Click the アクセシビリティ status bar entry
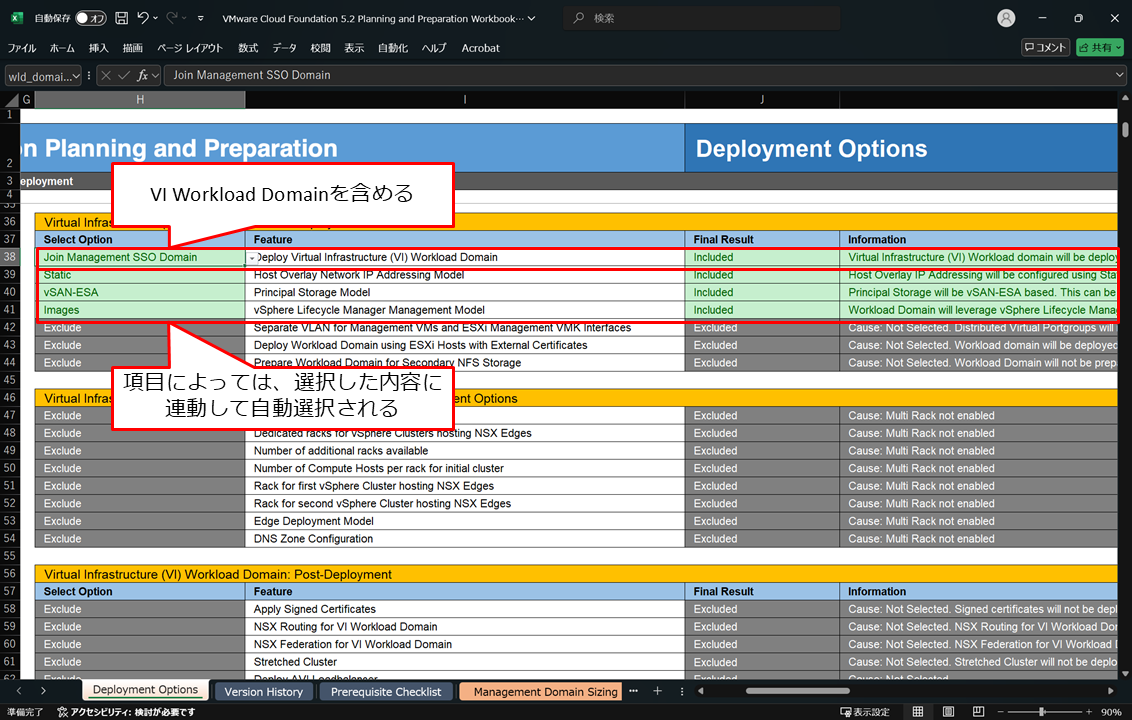The image size is (1132, 720). [x=126, y=712]
